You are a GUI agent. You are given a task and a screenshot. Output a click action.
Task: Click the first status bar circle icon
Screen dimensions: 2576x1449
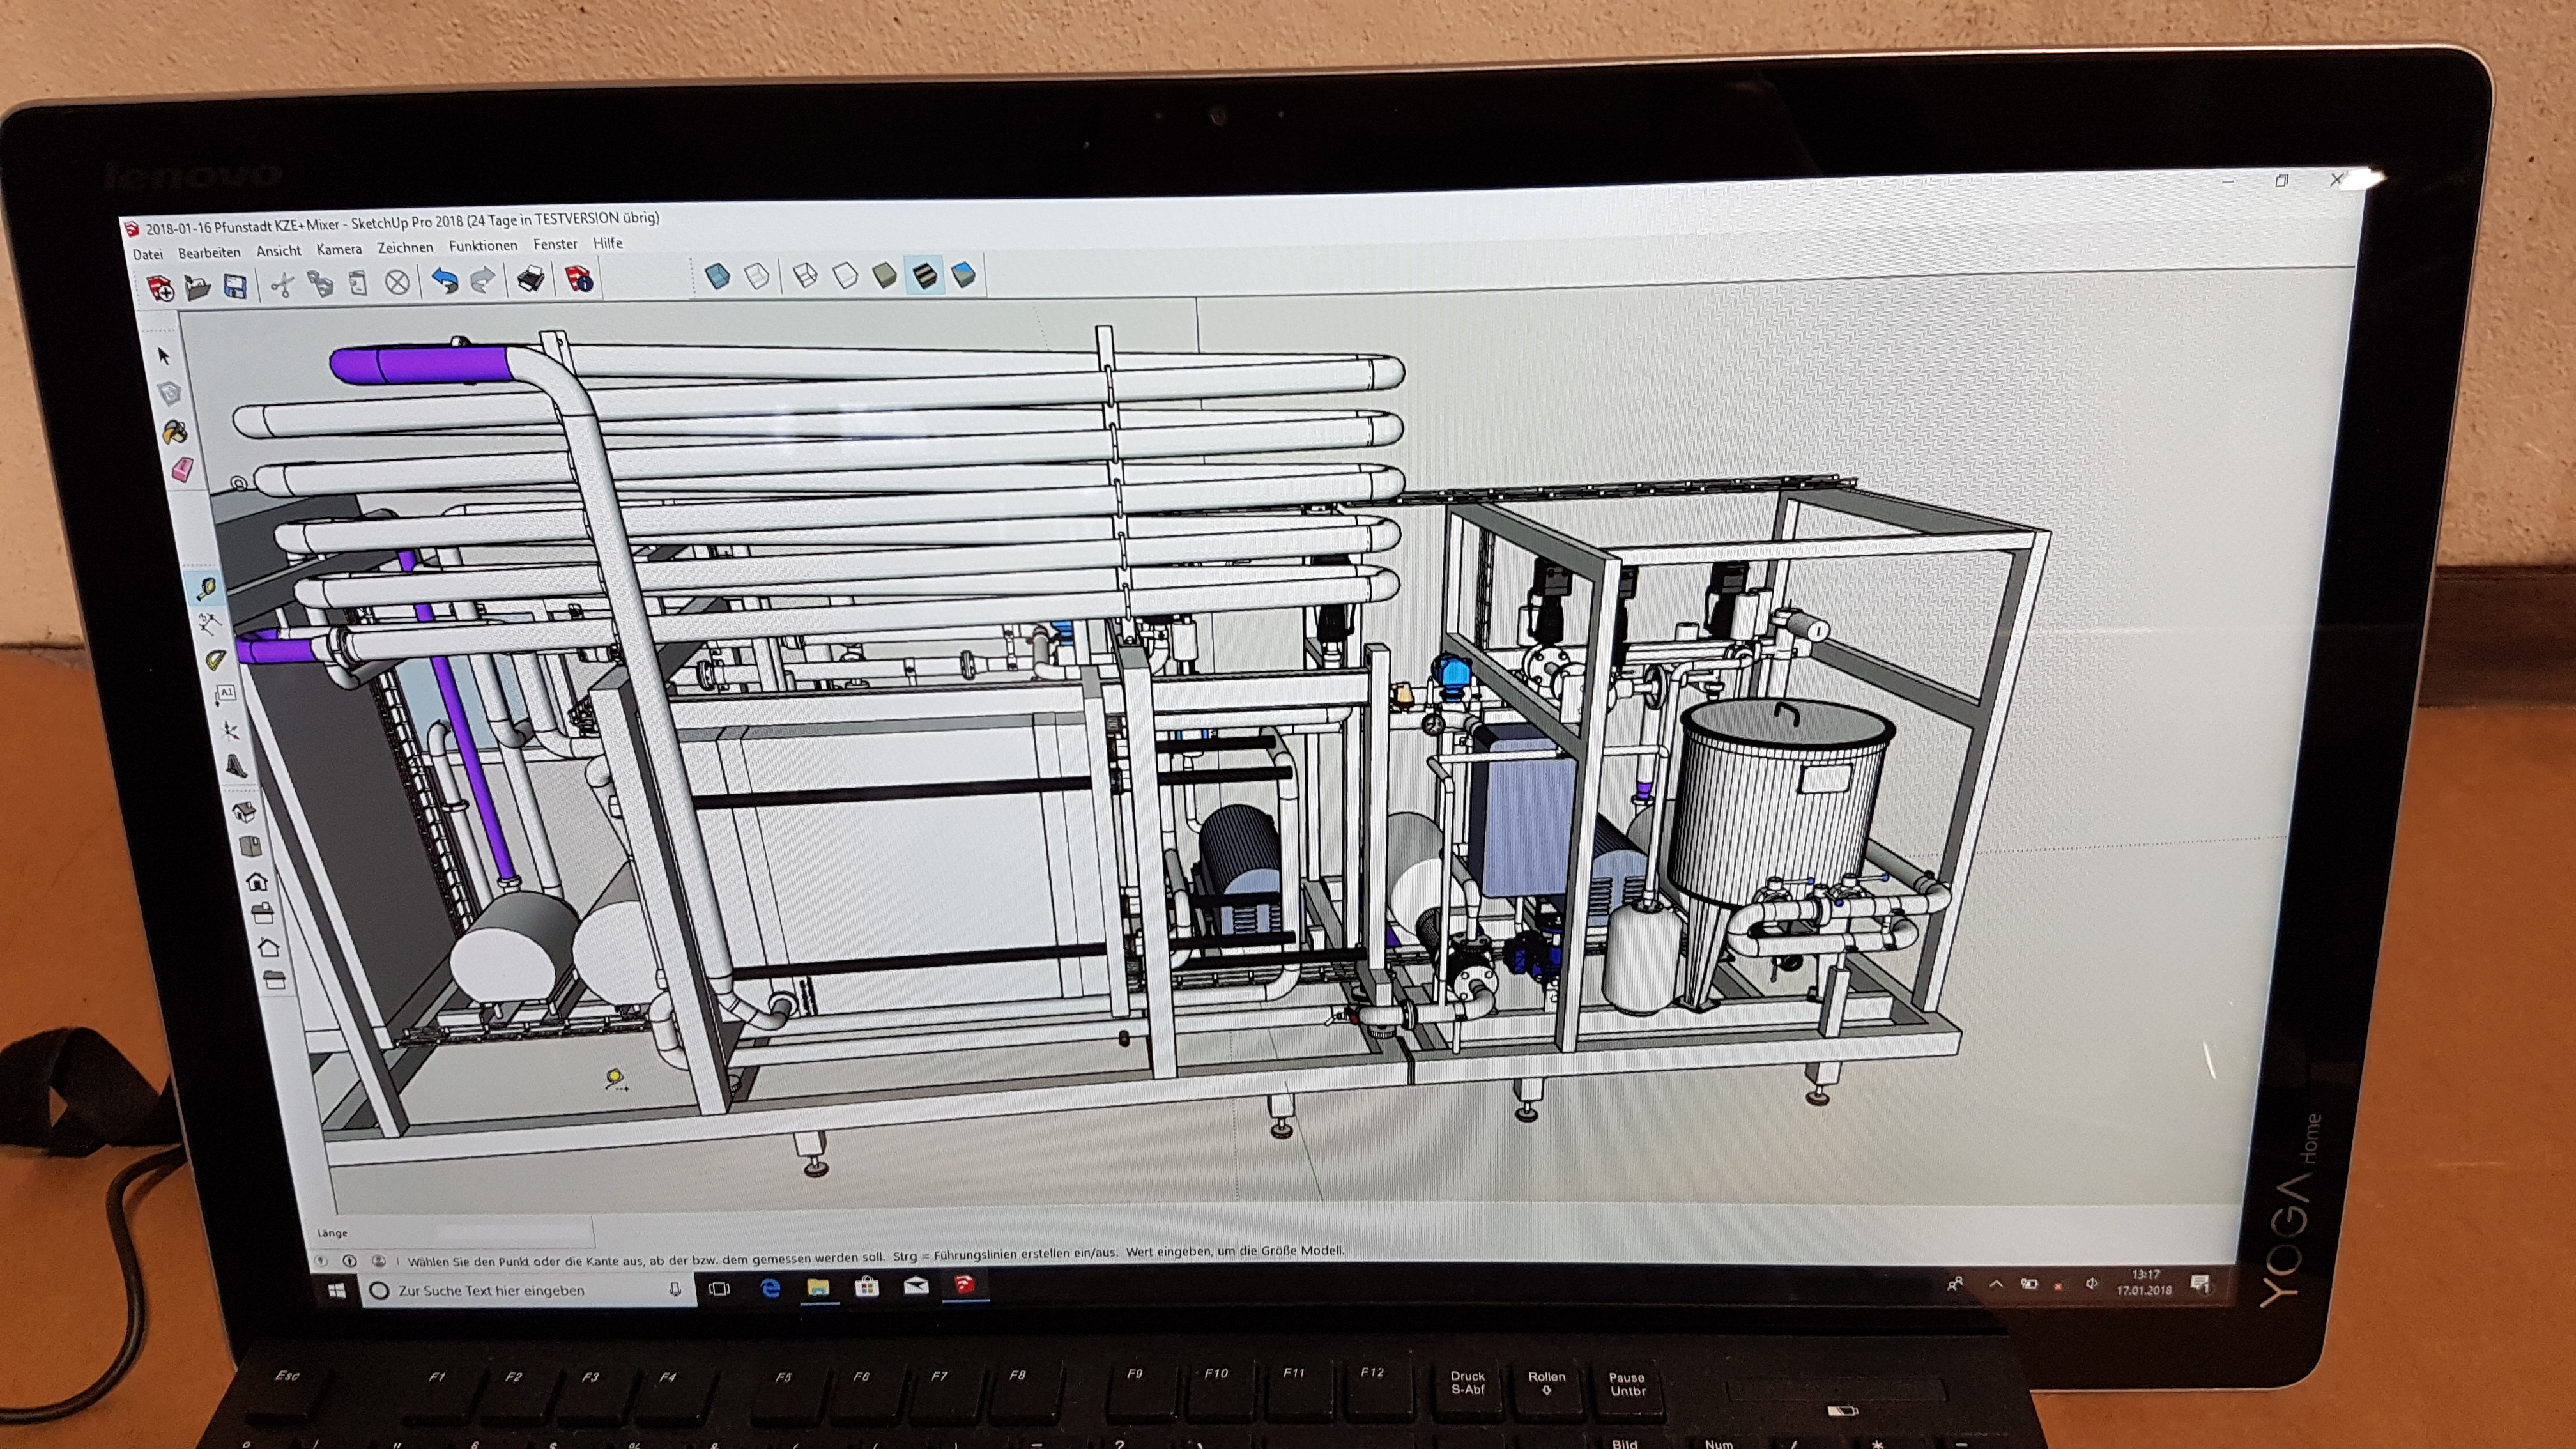(x=321, y=1262)
